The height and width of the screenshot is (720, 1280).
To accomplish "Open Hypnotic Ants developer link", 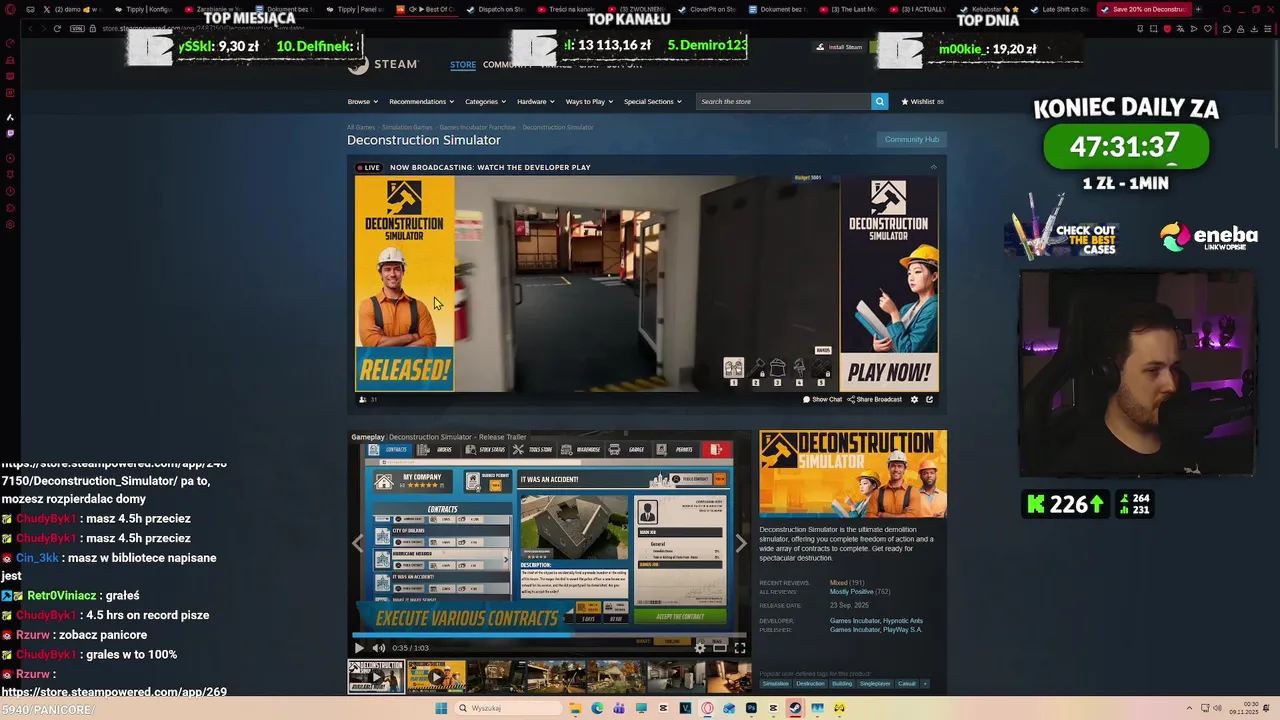I will pyautogui.click(x=903, y=621).
